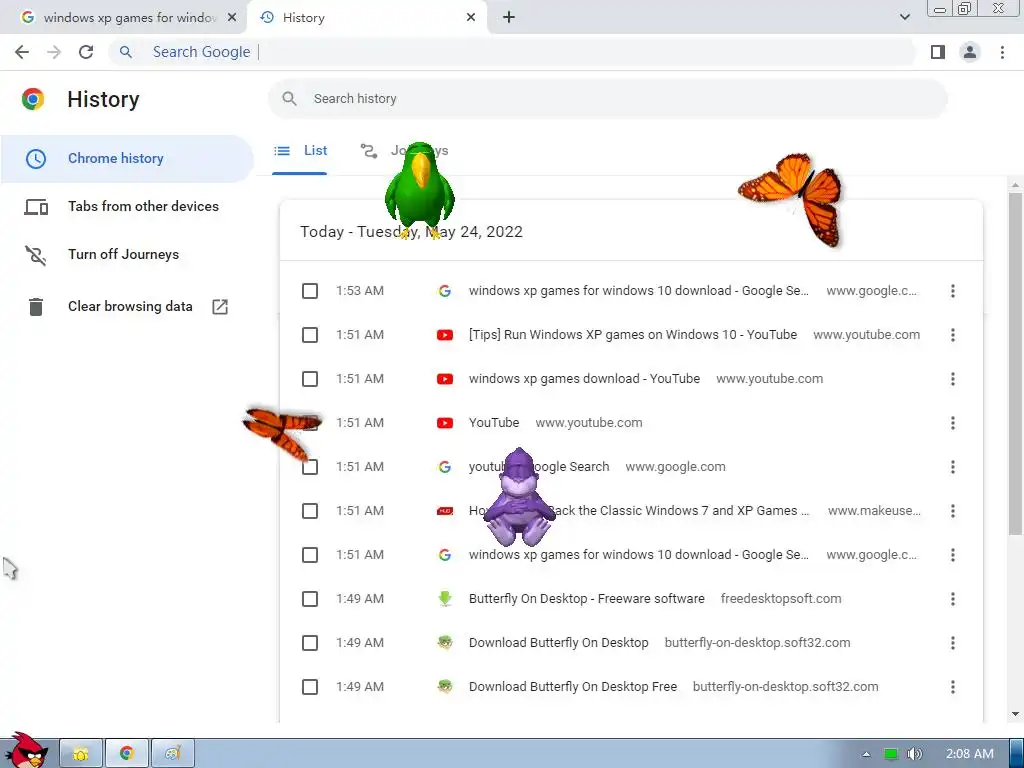Switch to the windows xp games browser tab
The width and height of the screenshot is (1024, 768).
(x=124, y=18)
